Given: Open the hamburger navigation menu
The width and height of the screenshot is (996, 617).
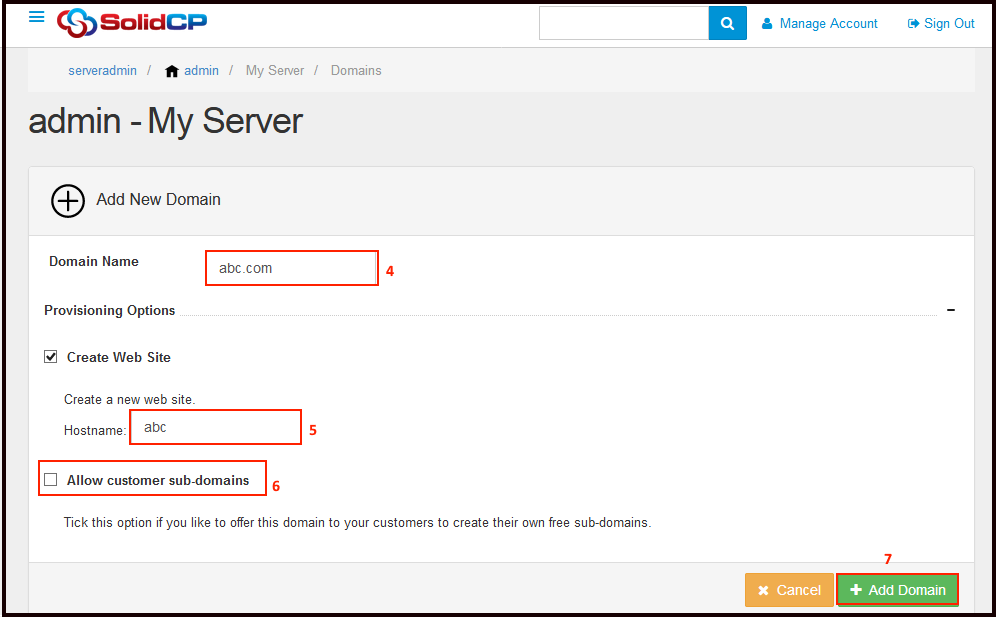Looking at the screenshot, I should pyautogui.click(x=37, y=17).
